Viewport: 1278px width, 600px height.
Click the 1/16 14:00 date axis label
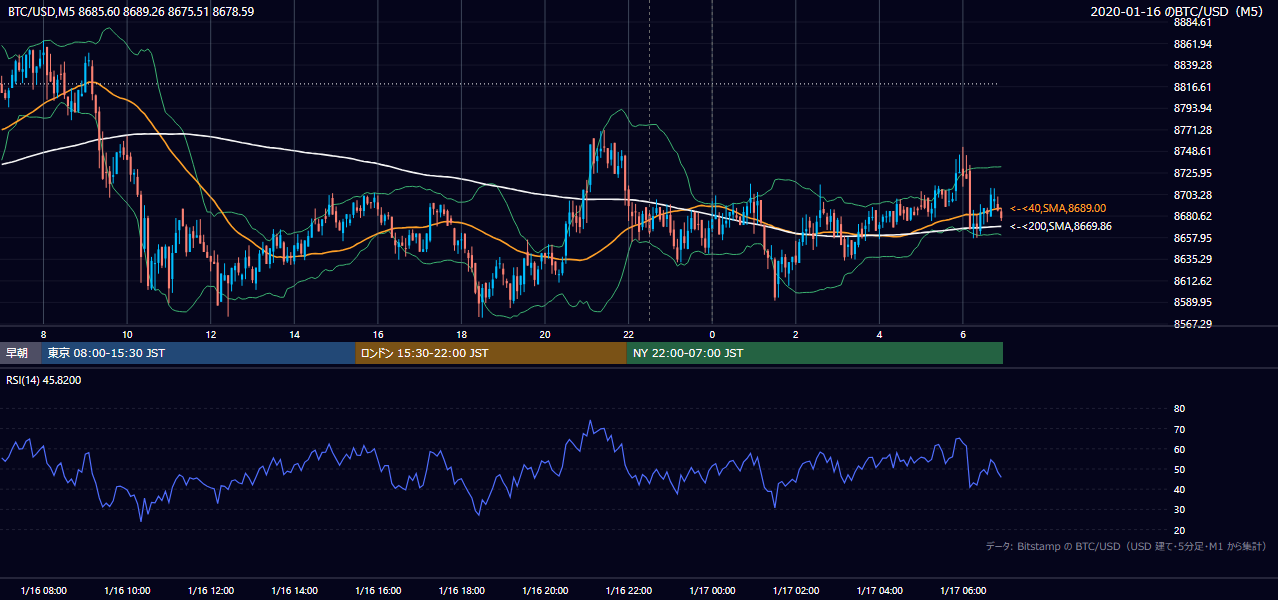[294, 590]
